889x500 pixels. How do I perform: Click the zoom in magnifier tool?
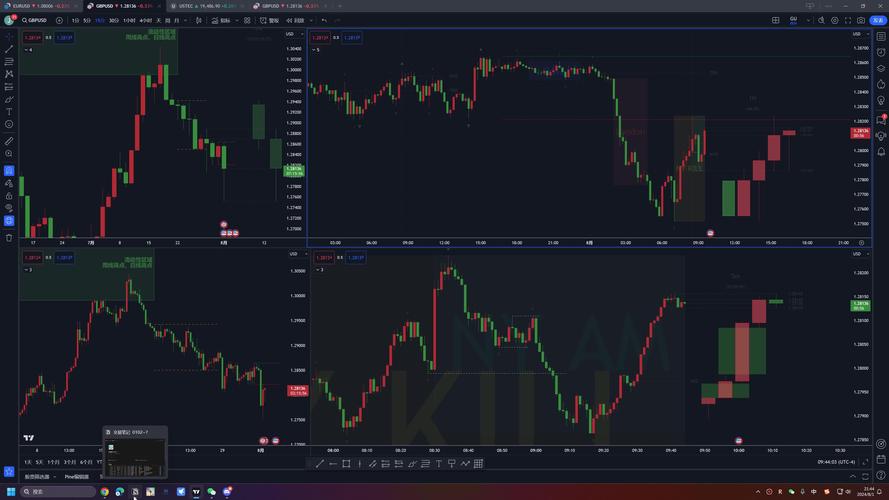pos(9,154)
